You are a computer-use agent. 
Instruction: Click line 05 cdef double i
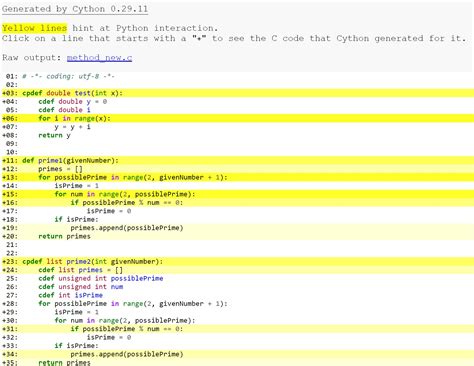(237, 110)
